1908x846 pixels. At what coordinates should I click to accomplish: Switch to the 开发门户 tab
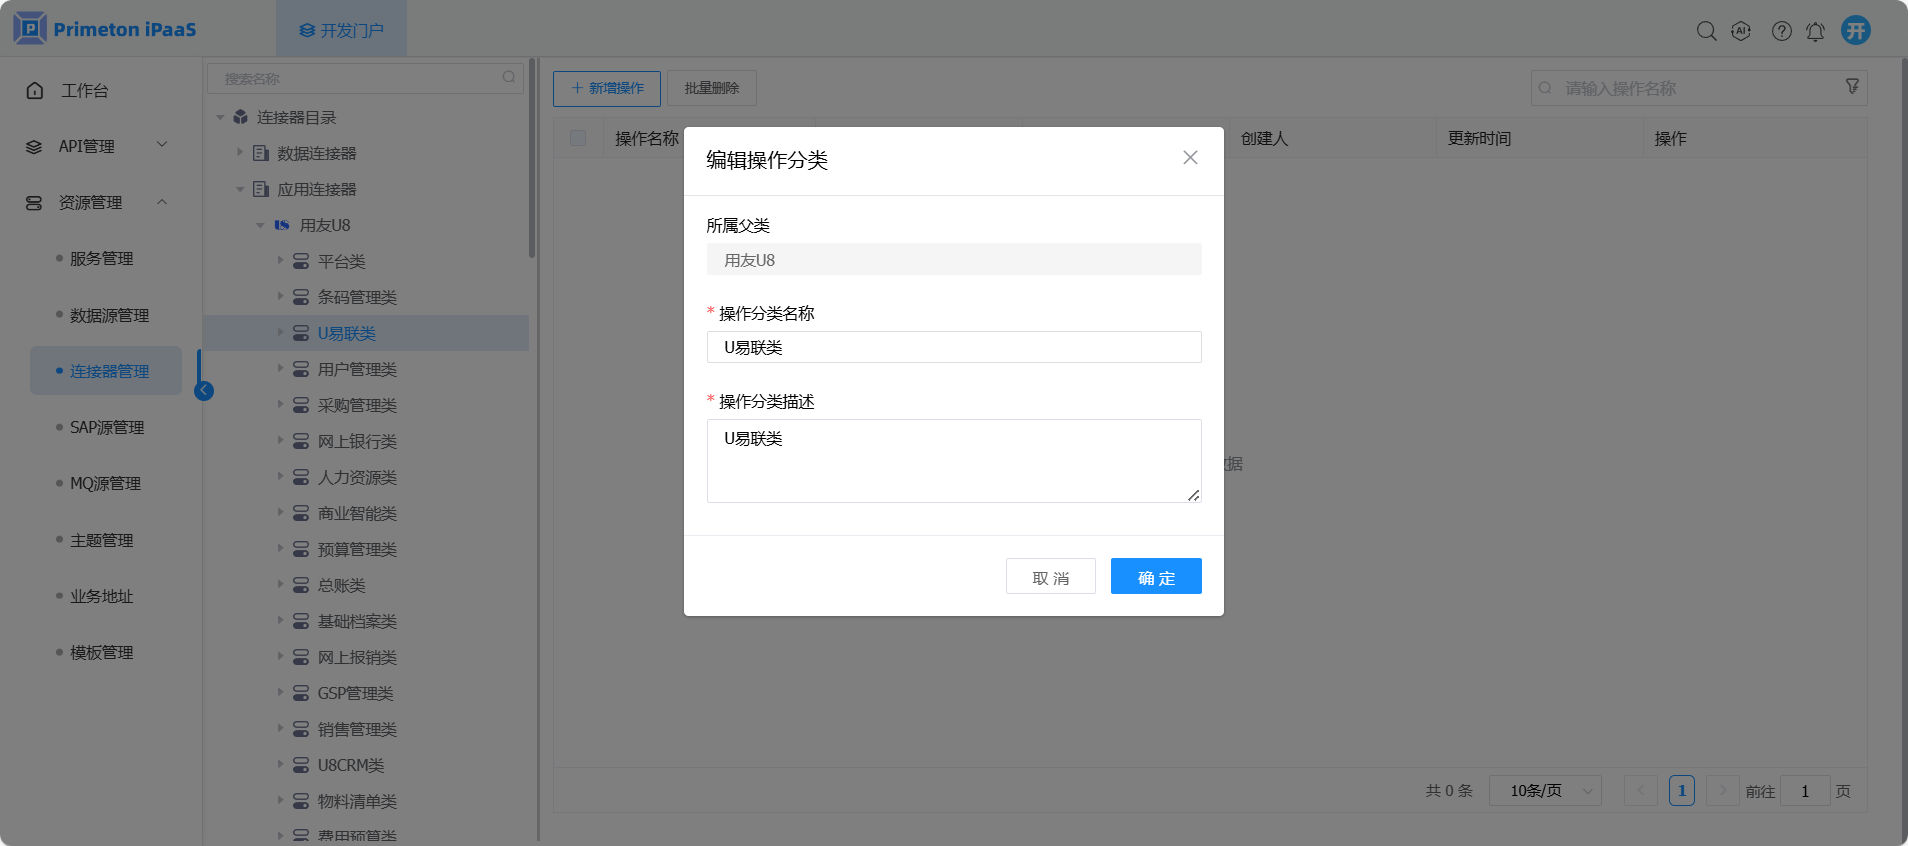pos(341,30)
